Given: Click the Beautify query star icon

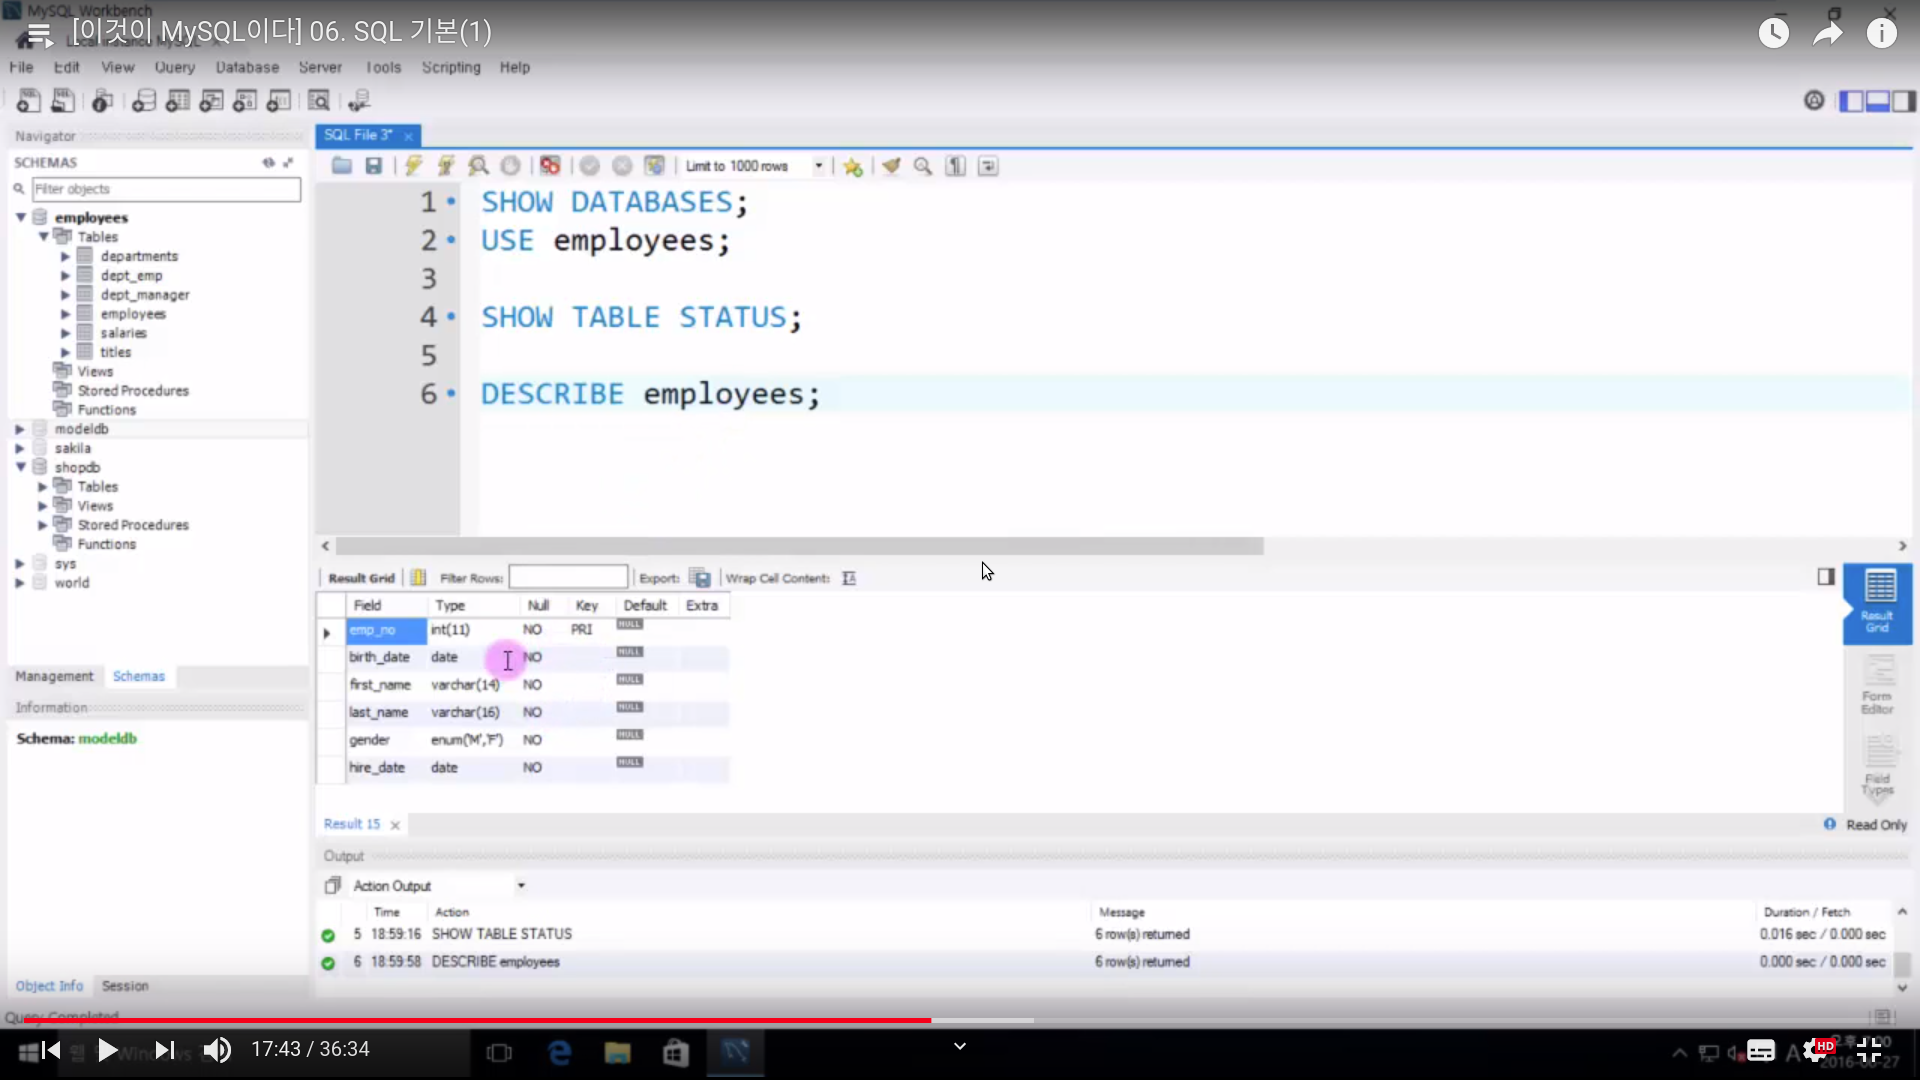Looking at the screenshot, I should tap(853, 166).
